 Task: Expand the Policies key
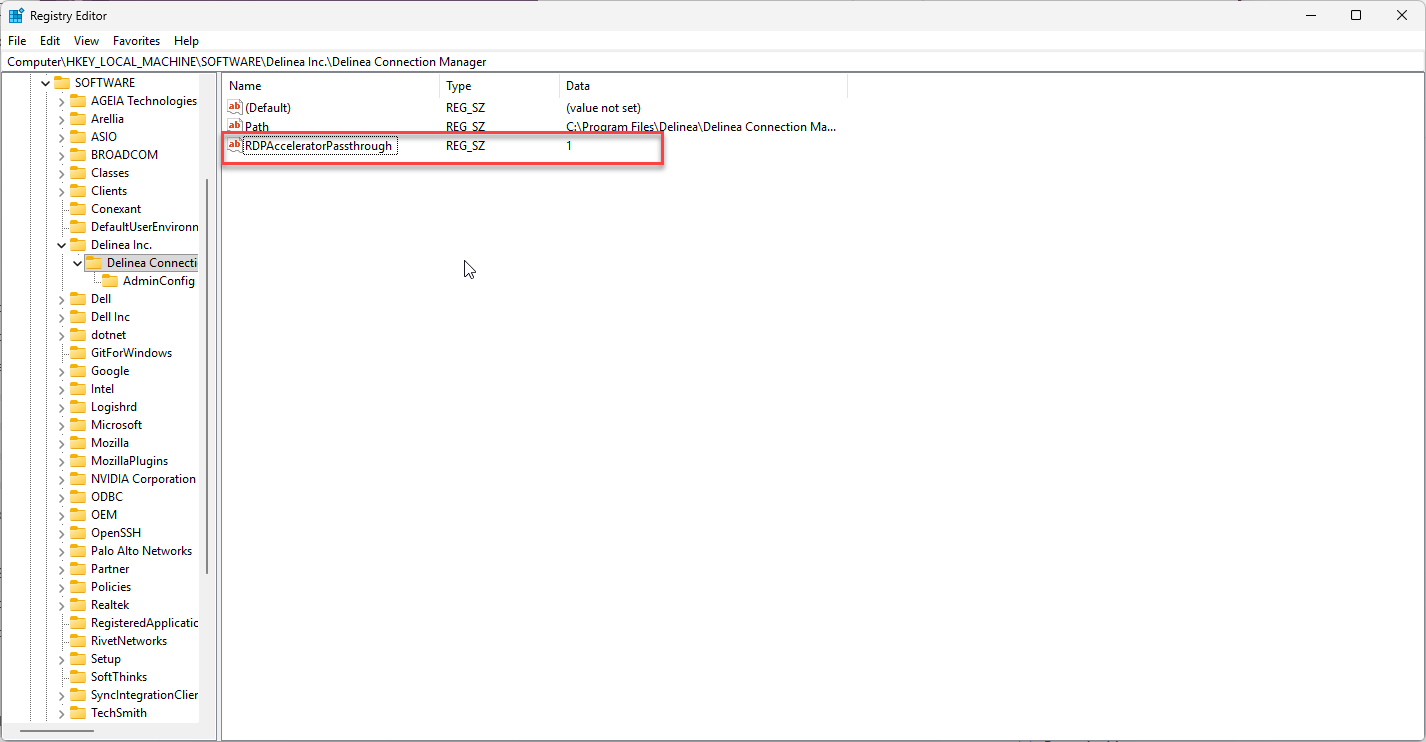(61, 587)
